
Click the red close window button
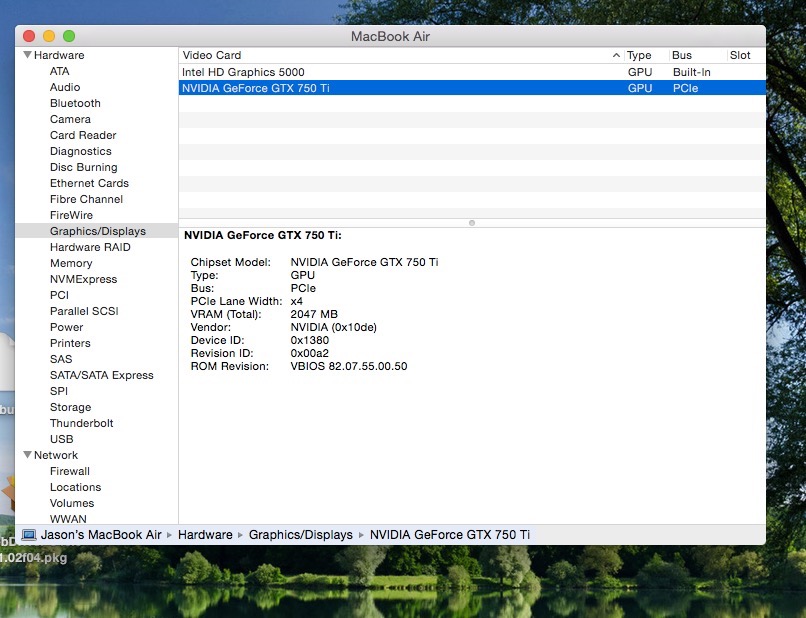click(x=29, y=36)
